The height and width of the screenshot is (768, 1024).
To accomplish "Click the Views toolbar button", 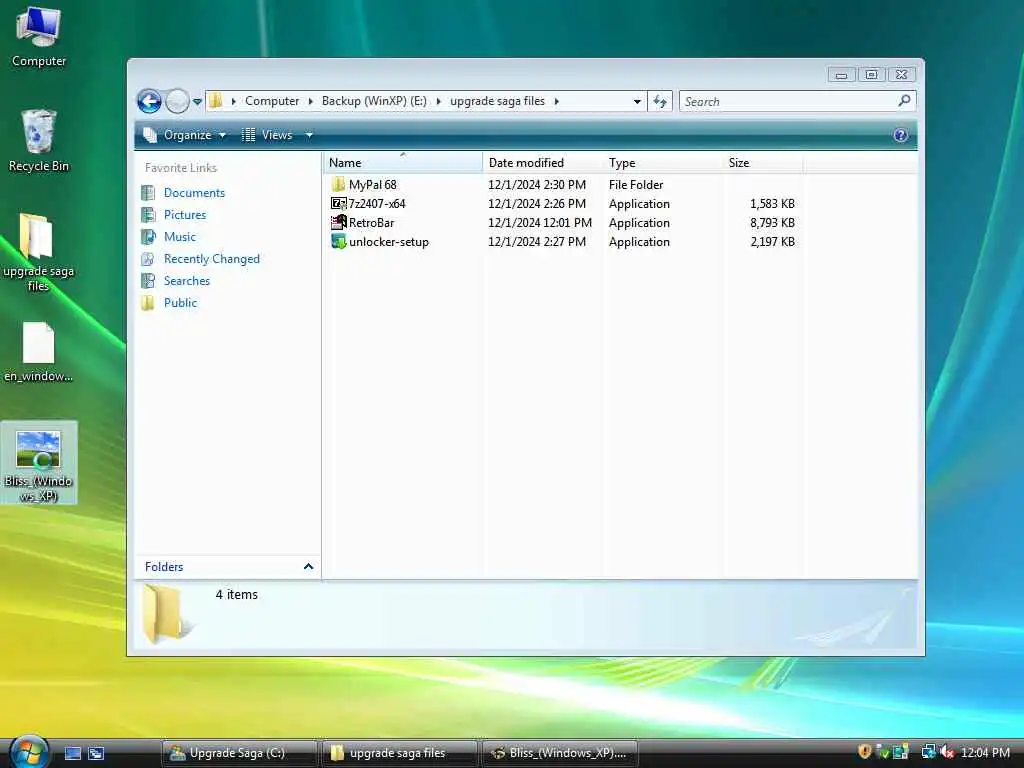I will 267,135.
